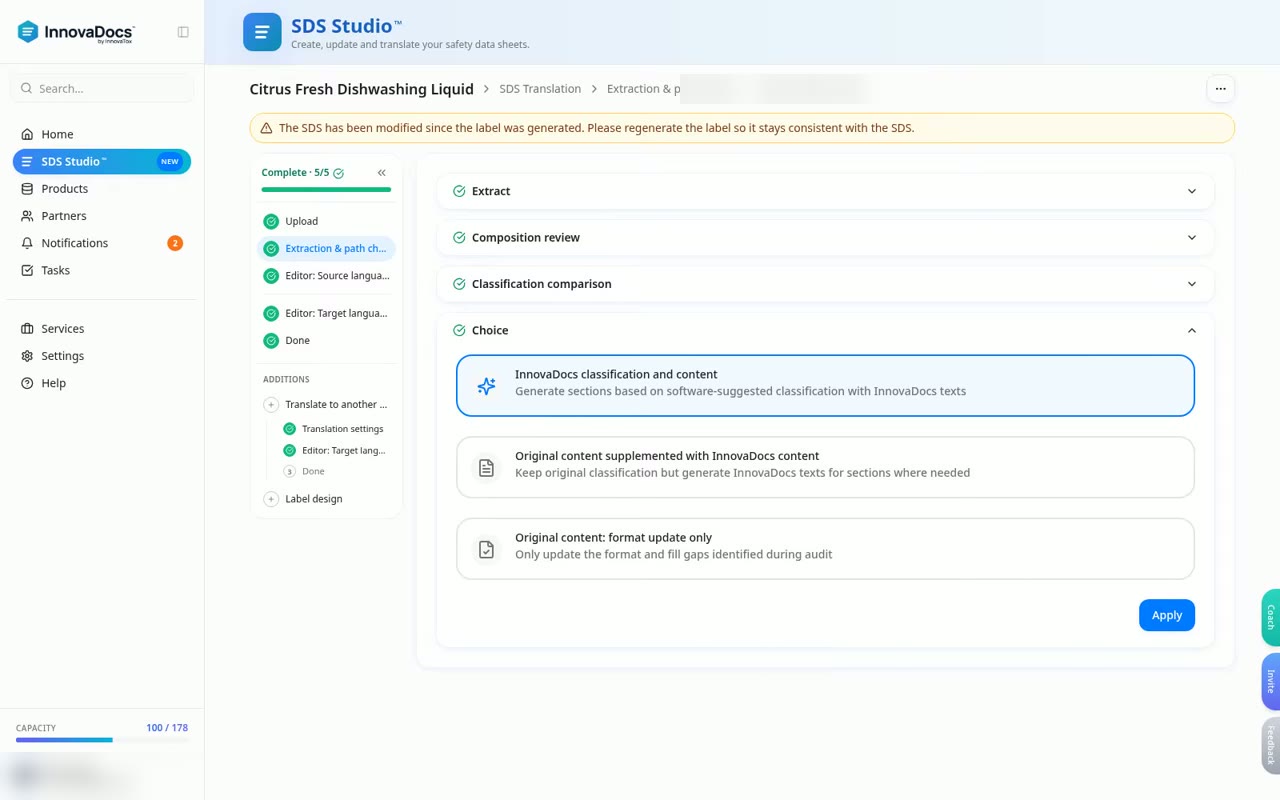1280x800 pixels.
Task: Open Editor: Target langua... step below Source editor
Action: [327, 314]
